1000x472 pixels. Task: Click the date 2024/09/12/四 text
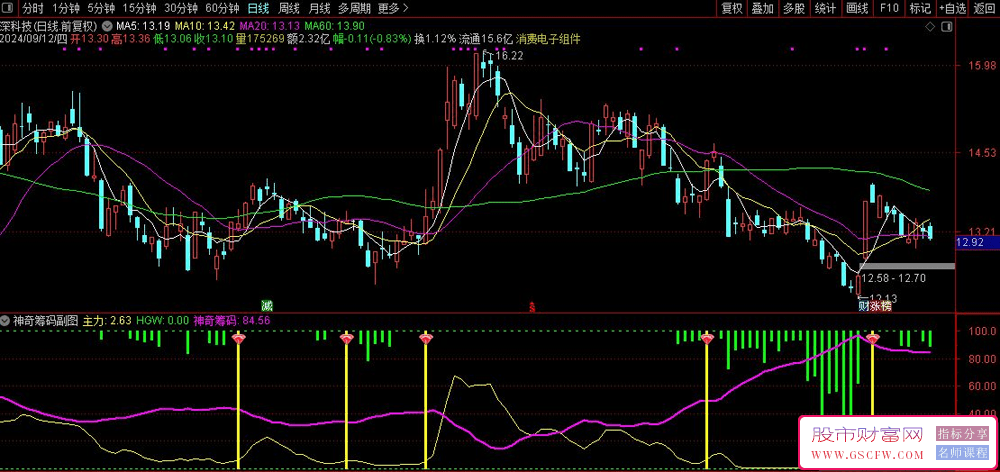[34, 39]
